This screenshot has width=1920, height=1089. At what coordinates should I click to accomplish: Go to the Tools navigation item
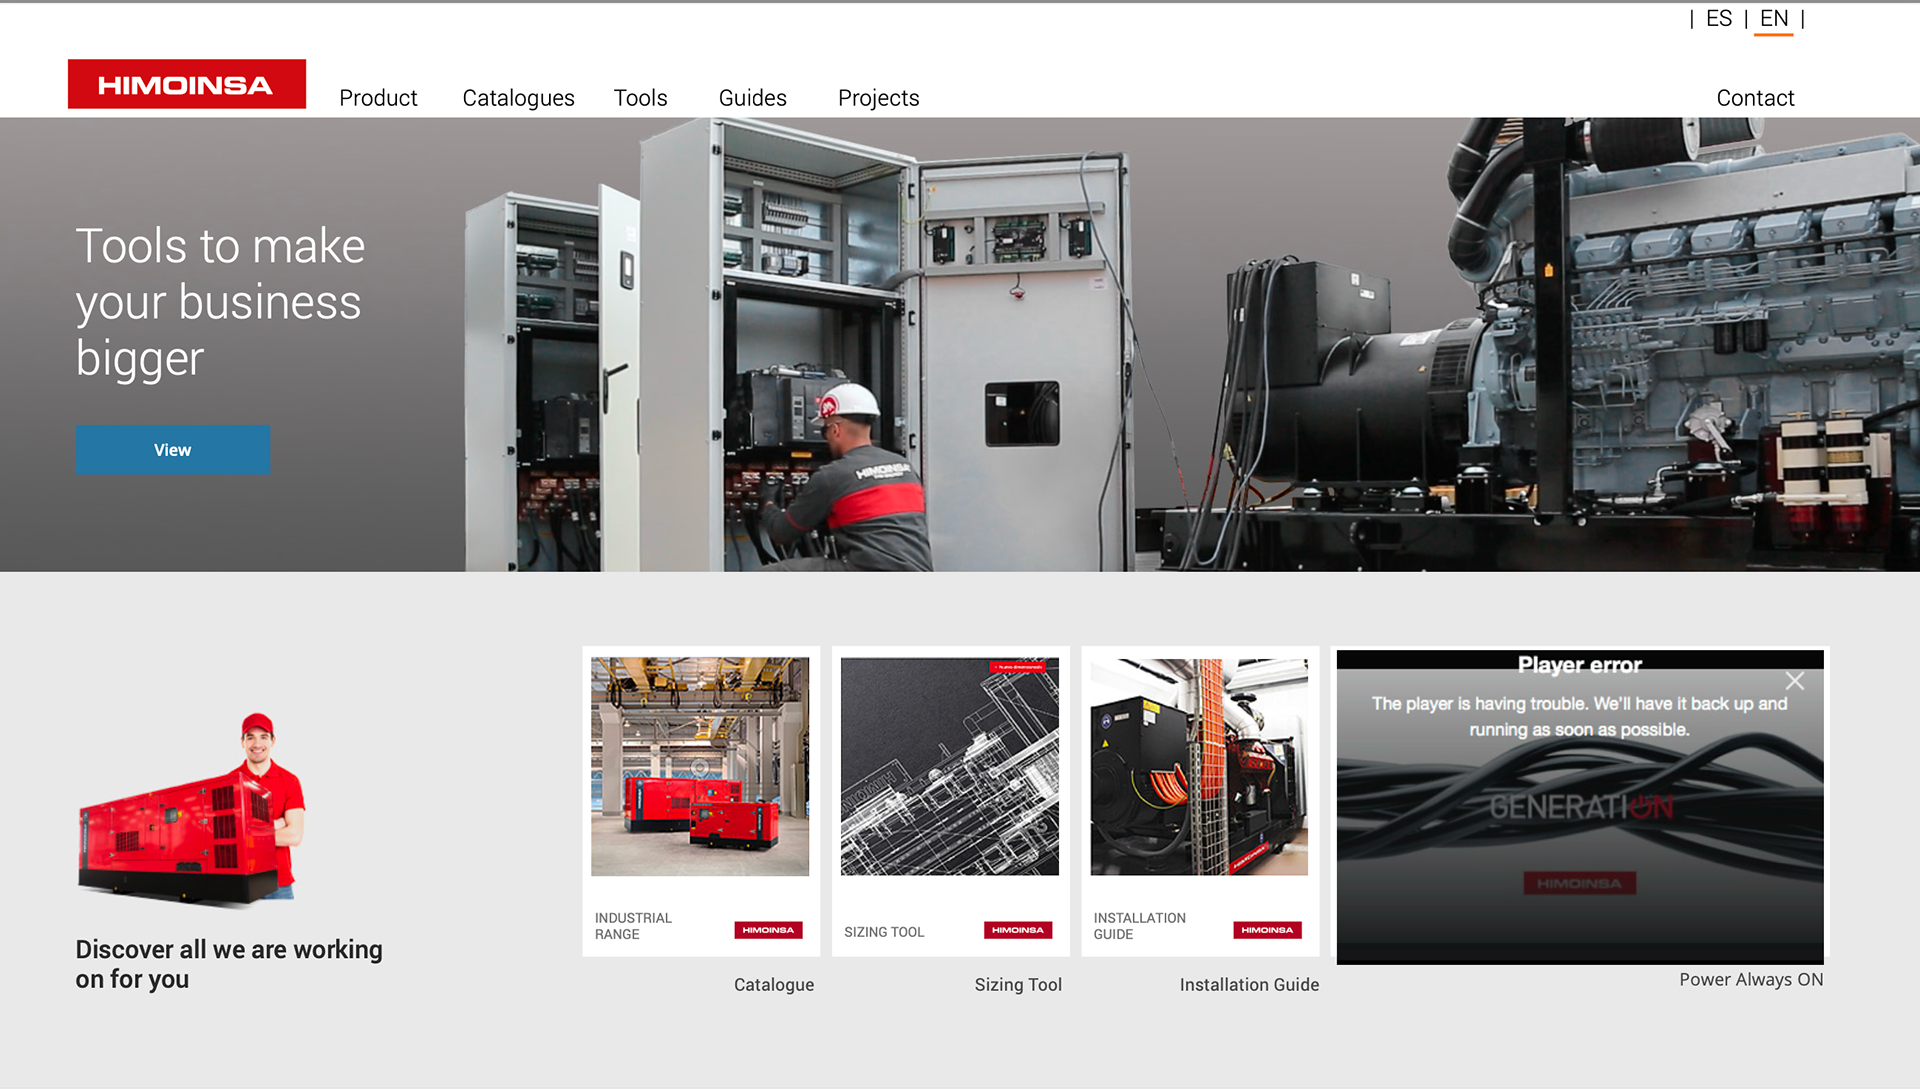(x=640, y=98)
